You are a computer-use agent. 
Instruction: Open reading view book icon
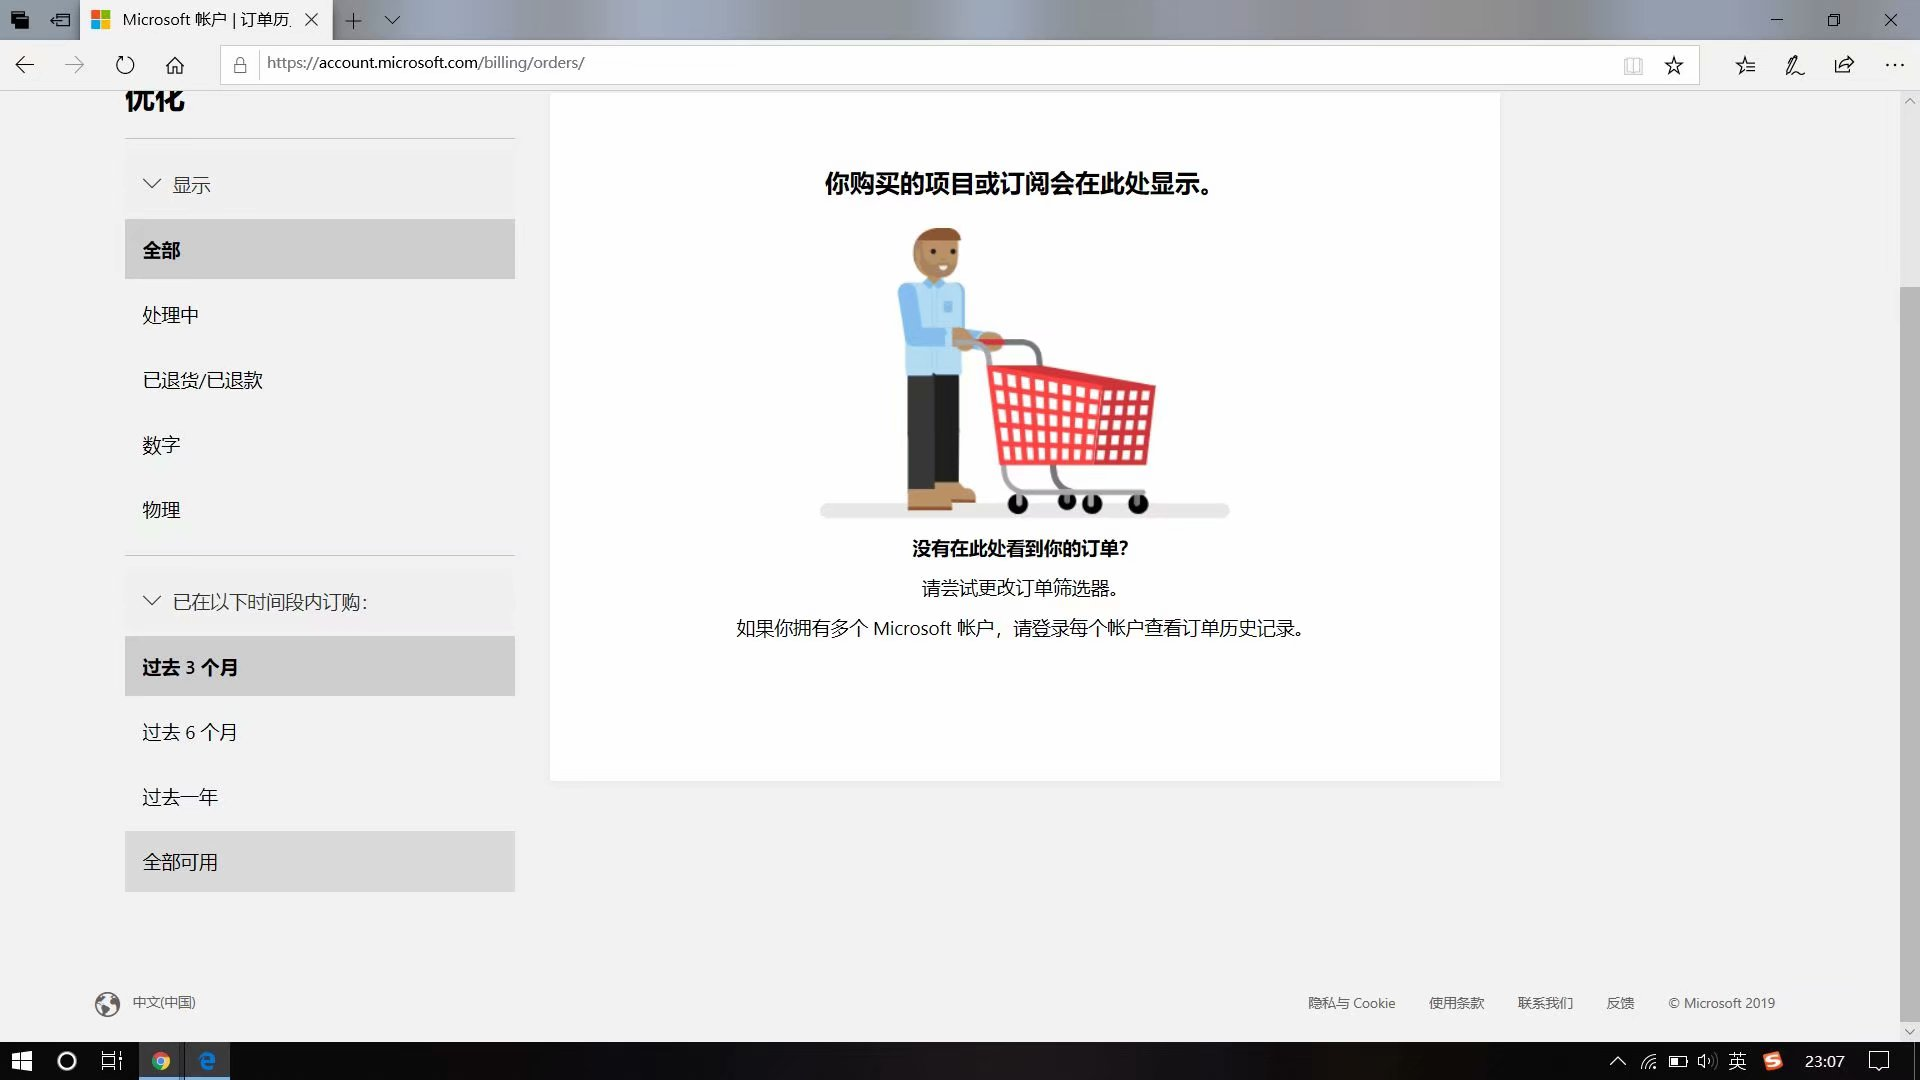[x=1633, y=66]
